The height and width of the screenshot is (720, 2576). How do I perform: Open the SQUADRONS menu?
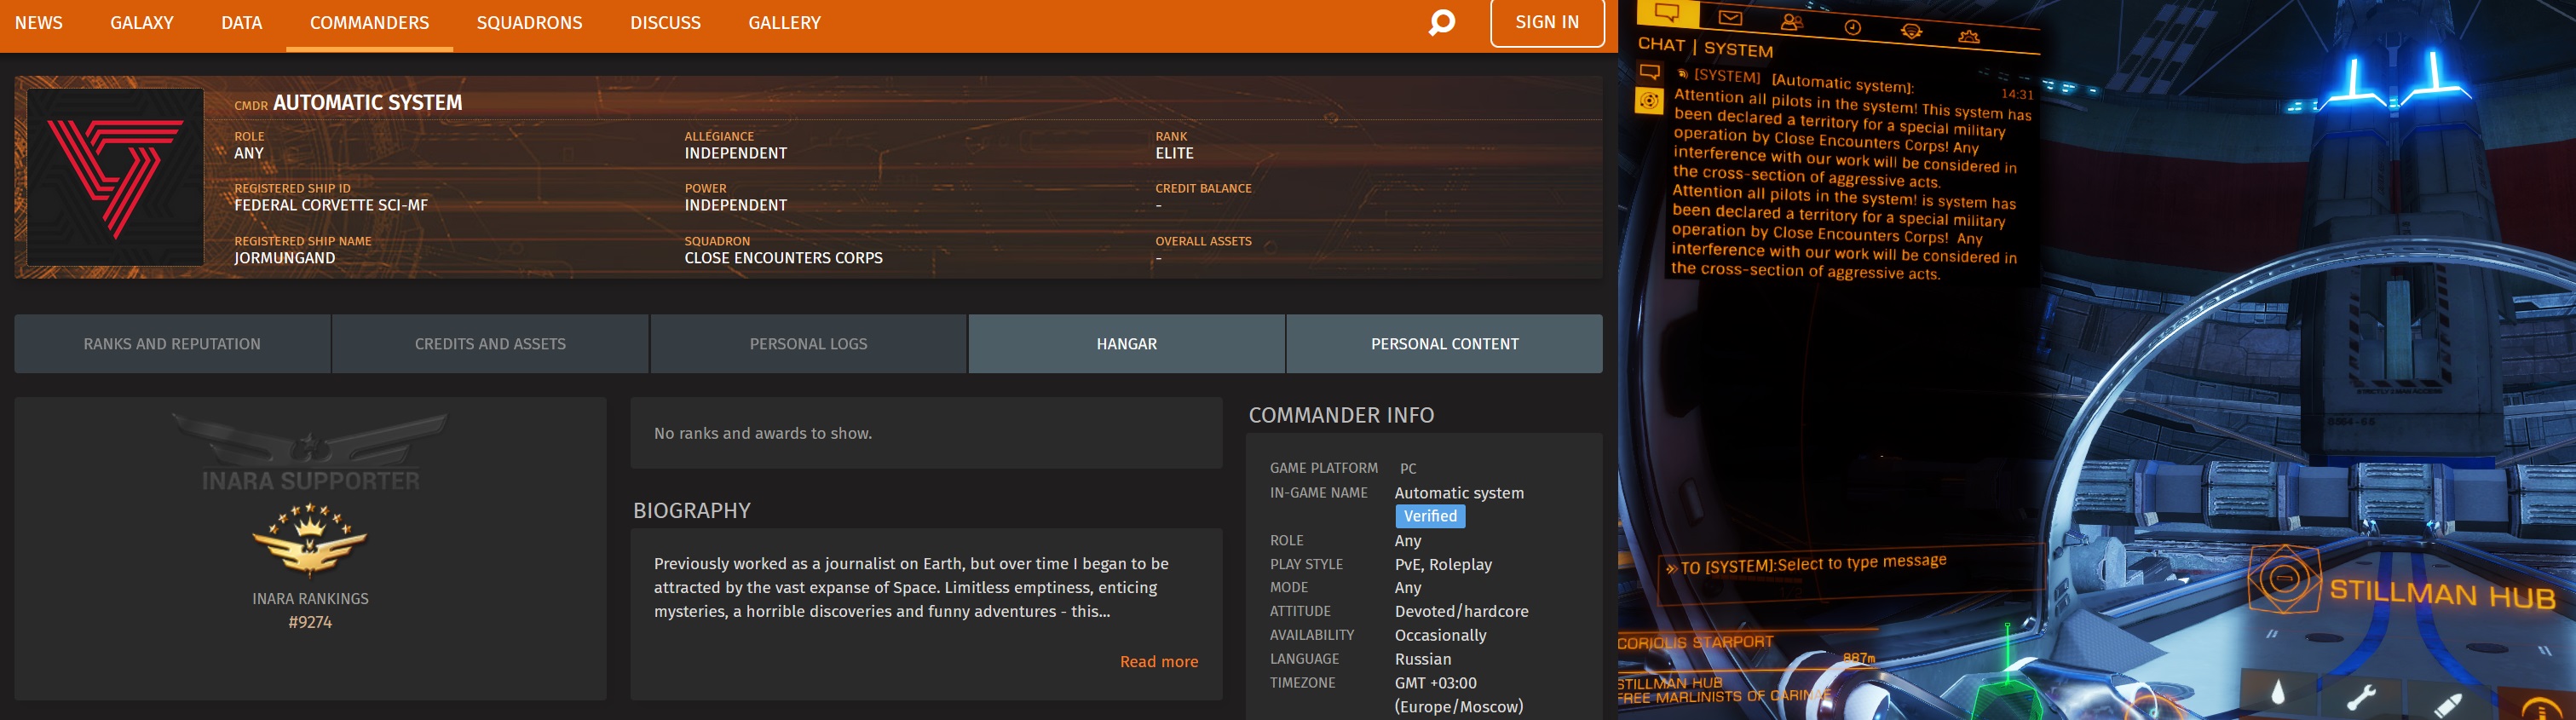529,23
